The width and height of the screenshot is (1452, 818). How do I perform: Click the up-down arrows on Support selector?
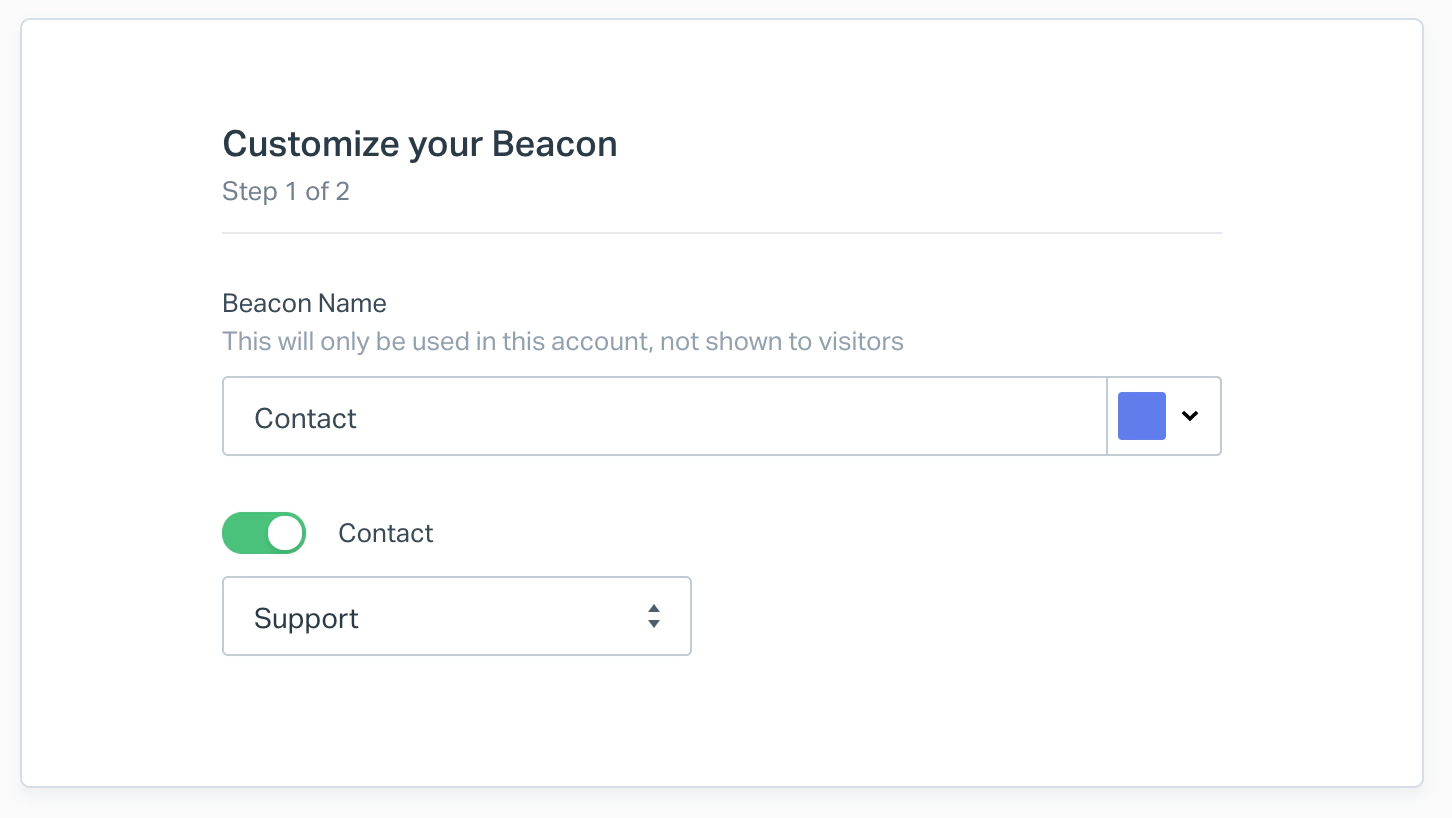coord(653,617)
